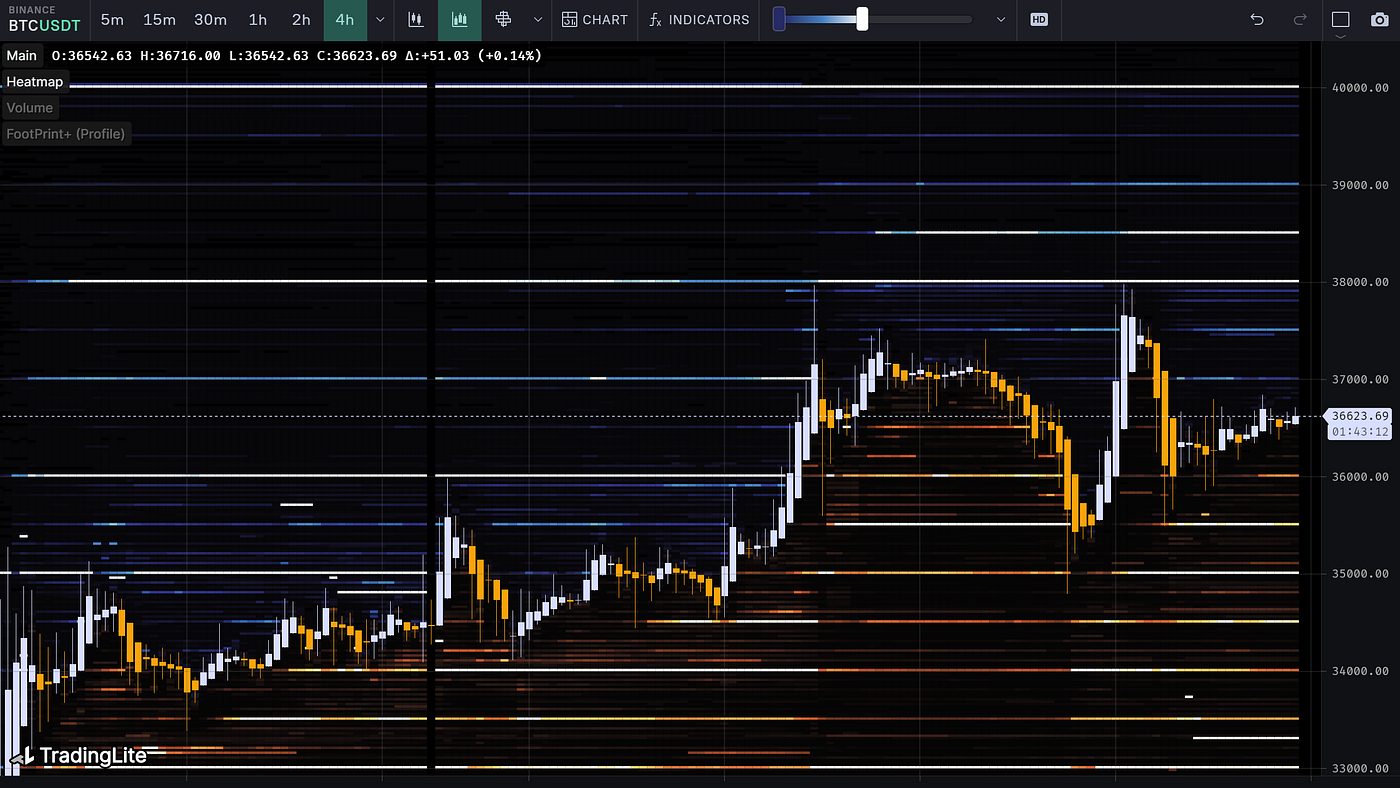Select the highlighted heatmap candles chart icon
This screenshot has height=788, width=1400.
[460, 20]
